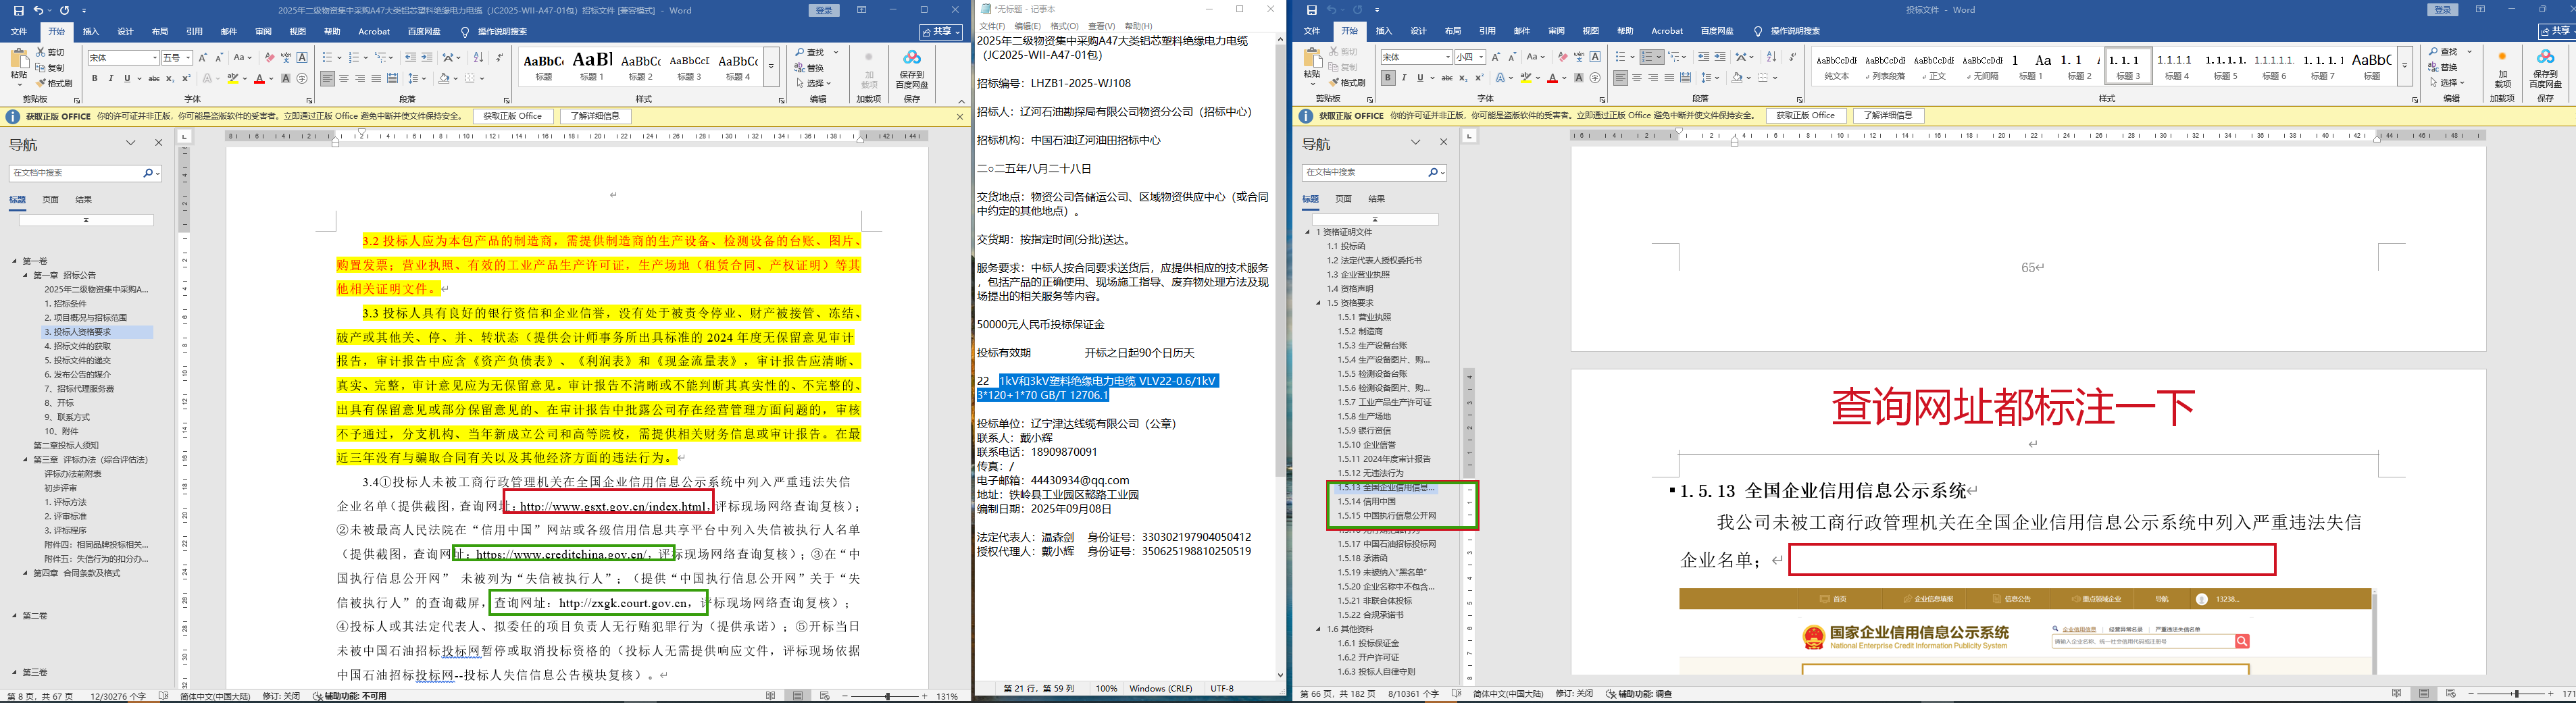The height and width of the screenshot is (703, 2576).
Task: Collapse 1.5 资格要求 in right navigation pane
Action: (1319, 303)
